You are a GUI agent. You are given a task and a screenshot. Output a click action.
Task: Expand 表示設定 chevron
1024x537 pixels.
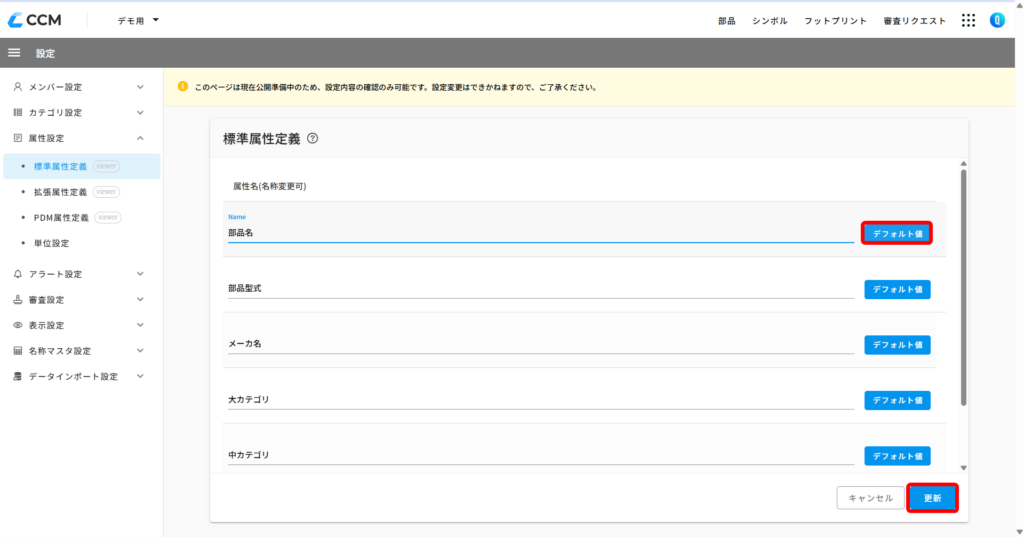(x=140, y=325)
